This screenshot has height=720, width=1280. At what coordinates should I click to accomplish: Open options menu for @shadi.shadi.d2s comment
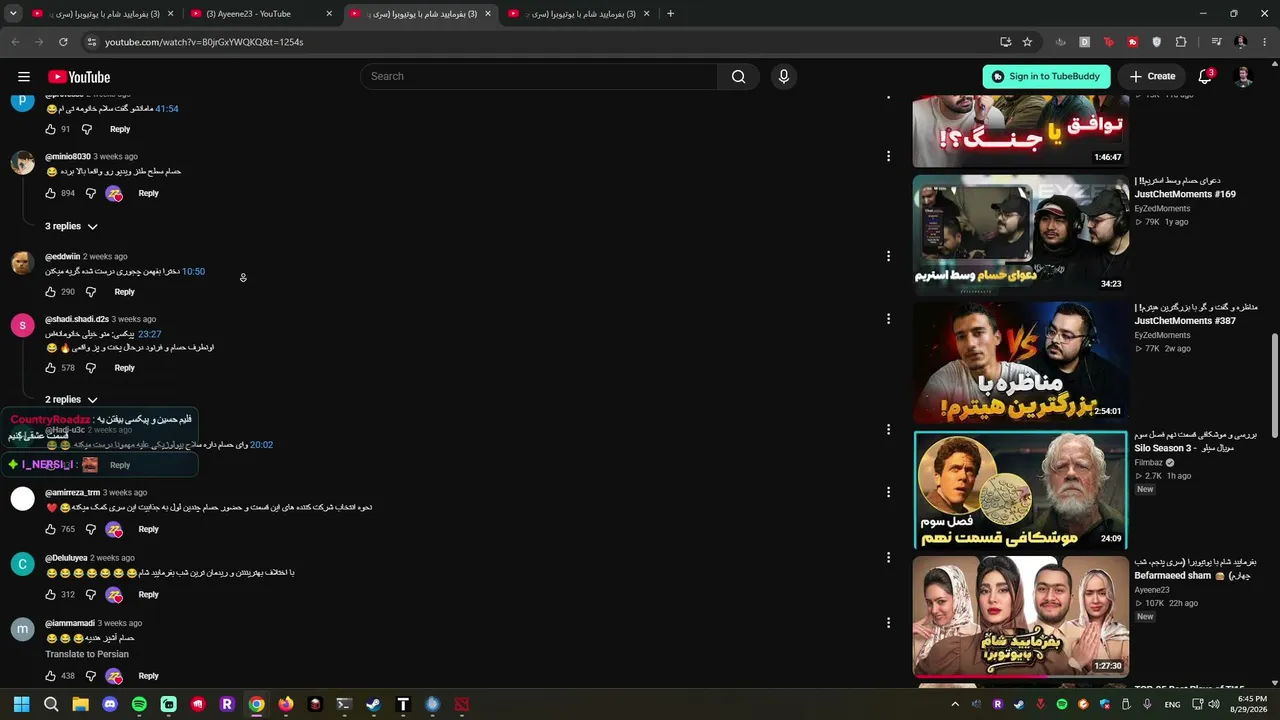click(888, 319)
